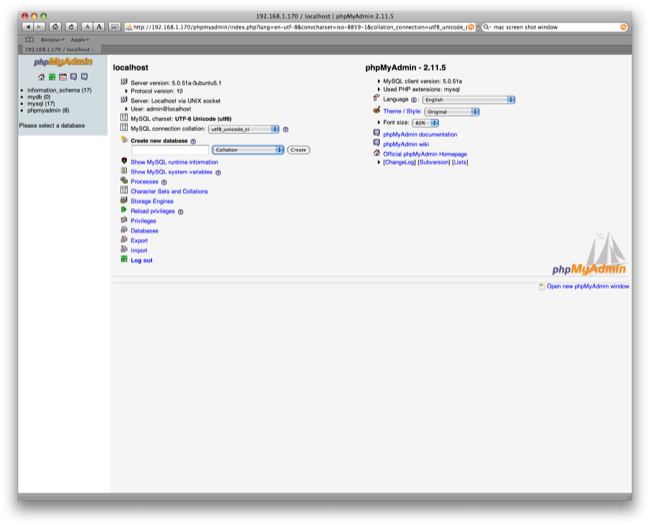Image resolution: width=650 pixels, height=525 pixels.
Task: Open the Apple bookmarks menu
Action: point(80,40)
